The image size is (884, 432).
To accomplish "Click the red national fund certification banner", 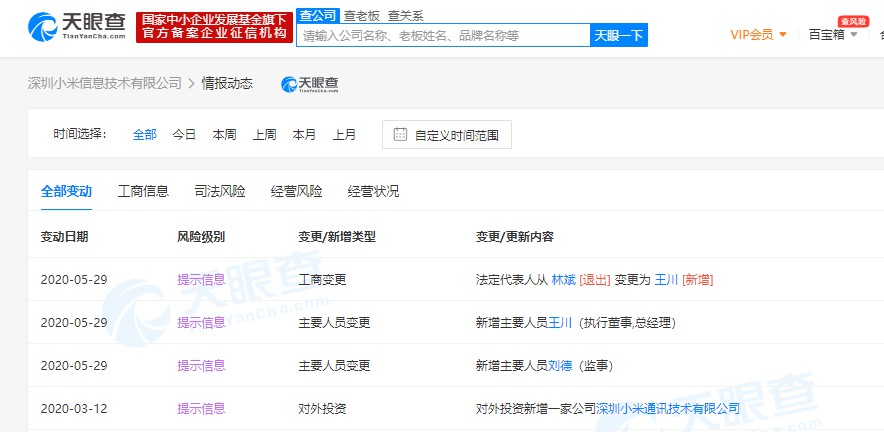I will pyautogui.click(x=214, y=27).
